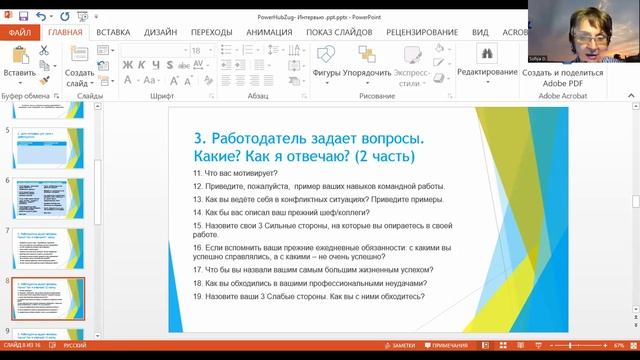Fit slide to window icon
The image size is (640, 360).
tap(634, 345)
